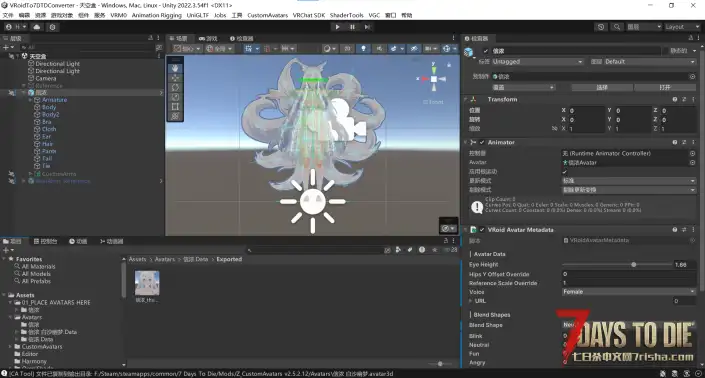Open the Voice Female dropdown

tap(629, 292)
